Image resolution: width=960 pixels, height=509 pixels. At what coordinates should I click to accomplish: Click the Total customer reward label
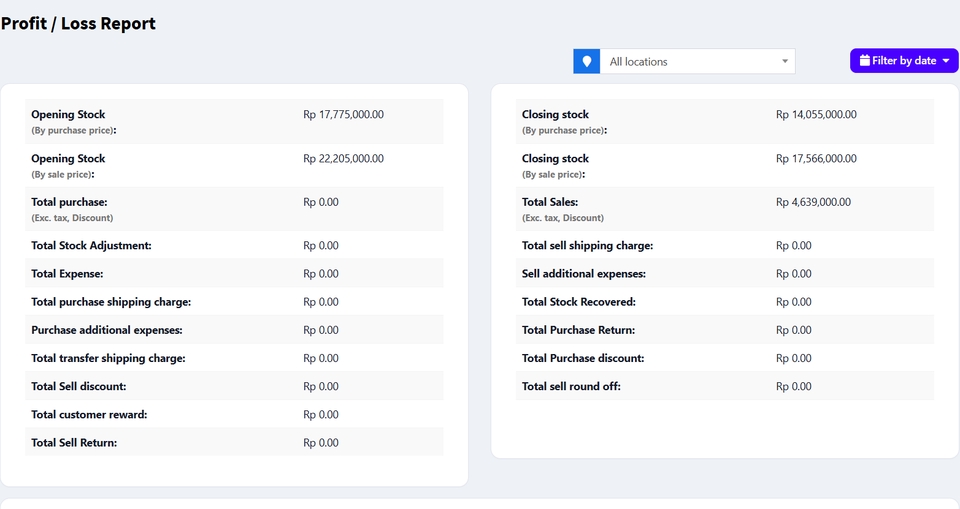click(x=89, y=415)
